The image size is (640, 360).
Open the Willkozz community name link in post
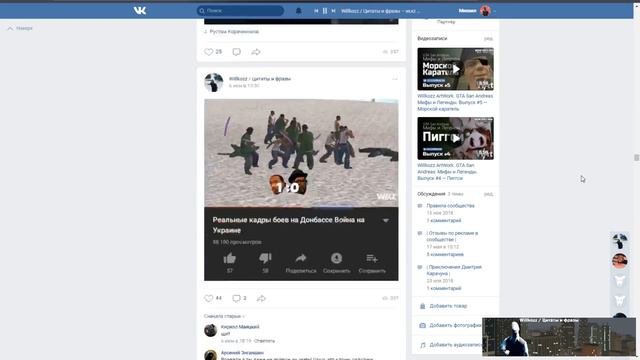coord(260,79)
